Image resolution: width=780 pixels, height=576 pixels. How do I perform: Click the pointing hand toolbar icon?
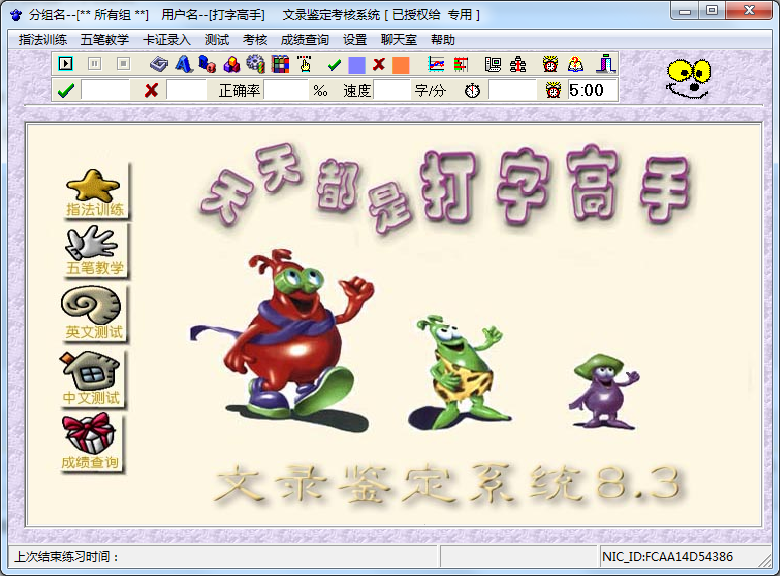[x=305, y=64]
